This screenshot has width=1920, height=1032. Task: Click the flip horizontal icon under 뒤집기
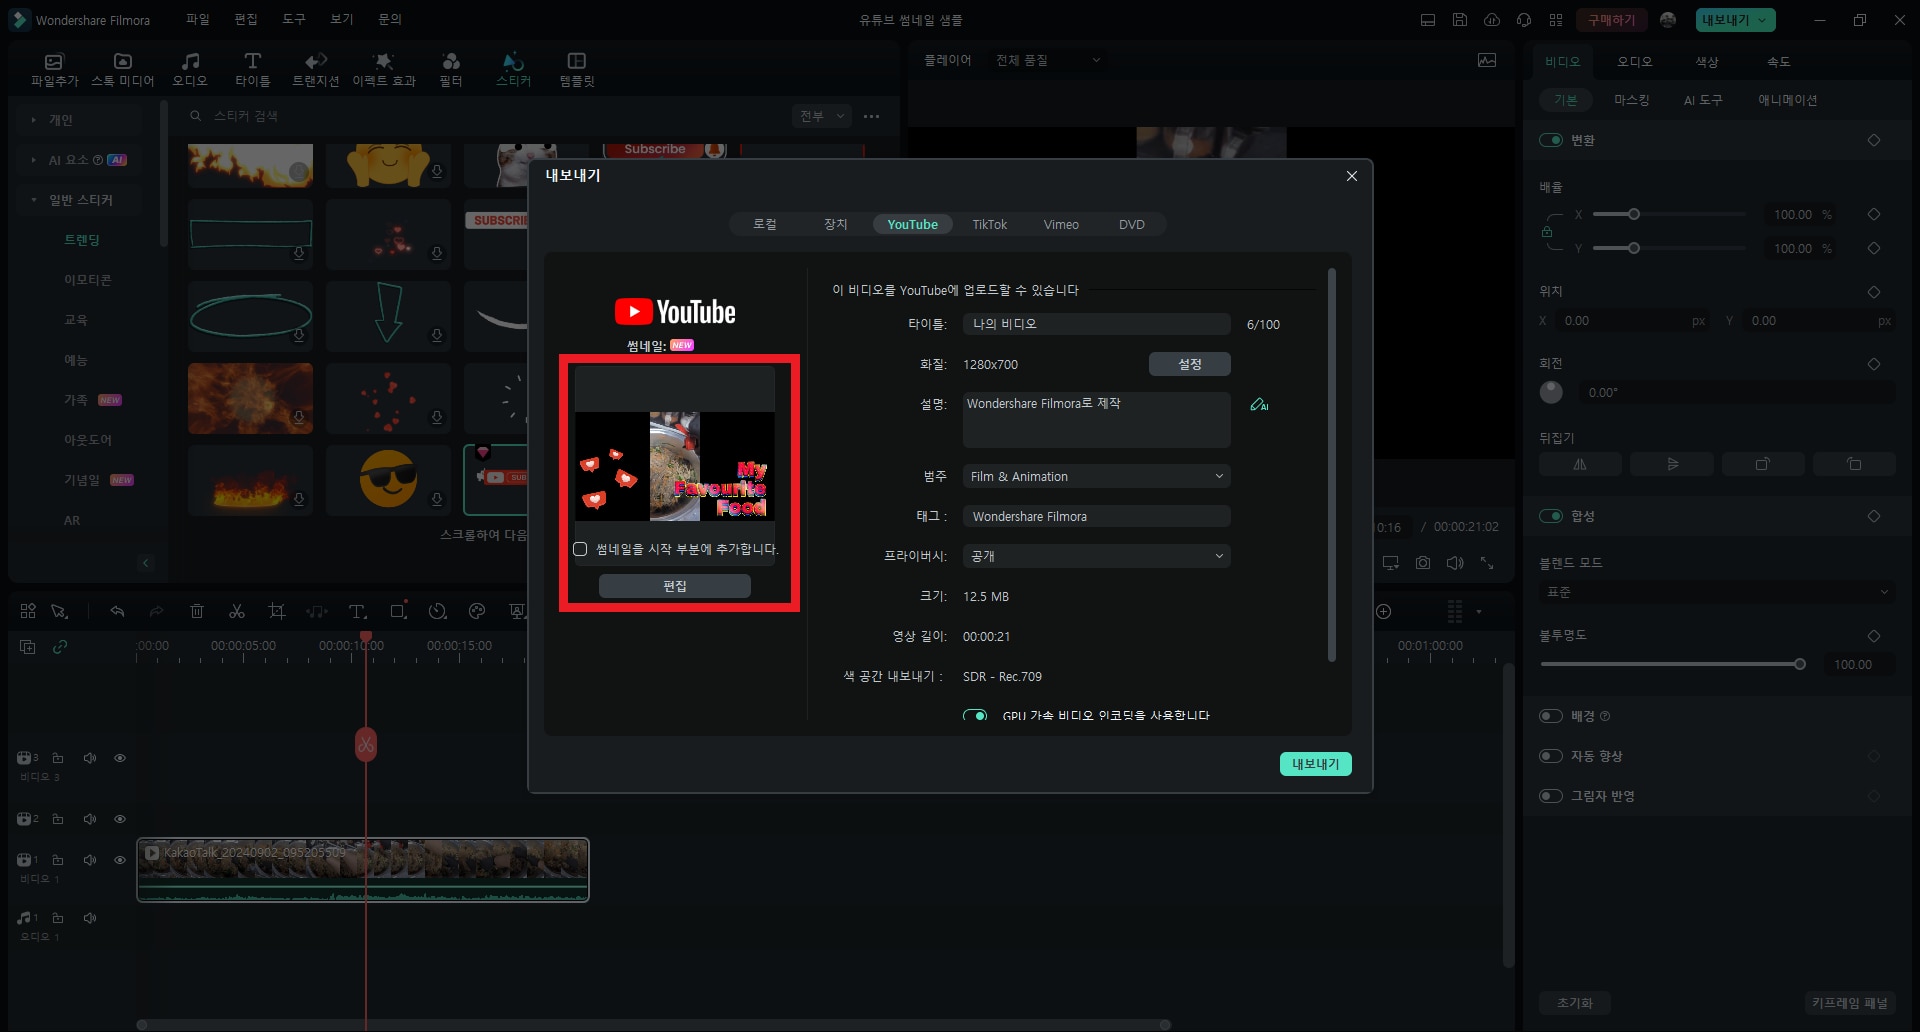pos(1580,464)
